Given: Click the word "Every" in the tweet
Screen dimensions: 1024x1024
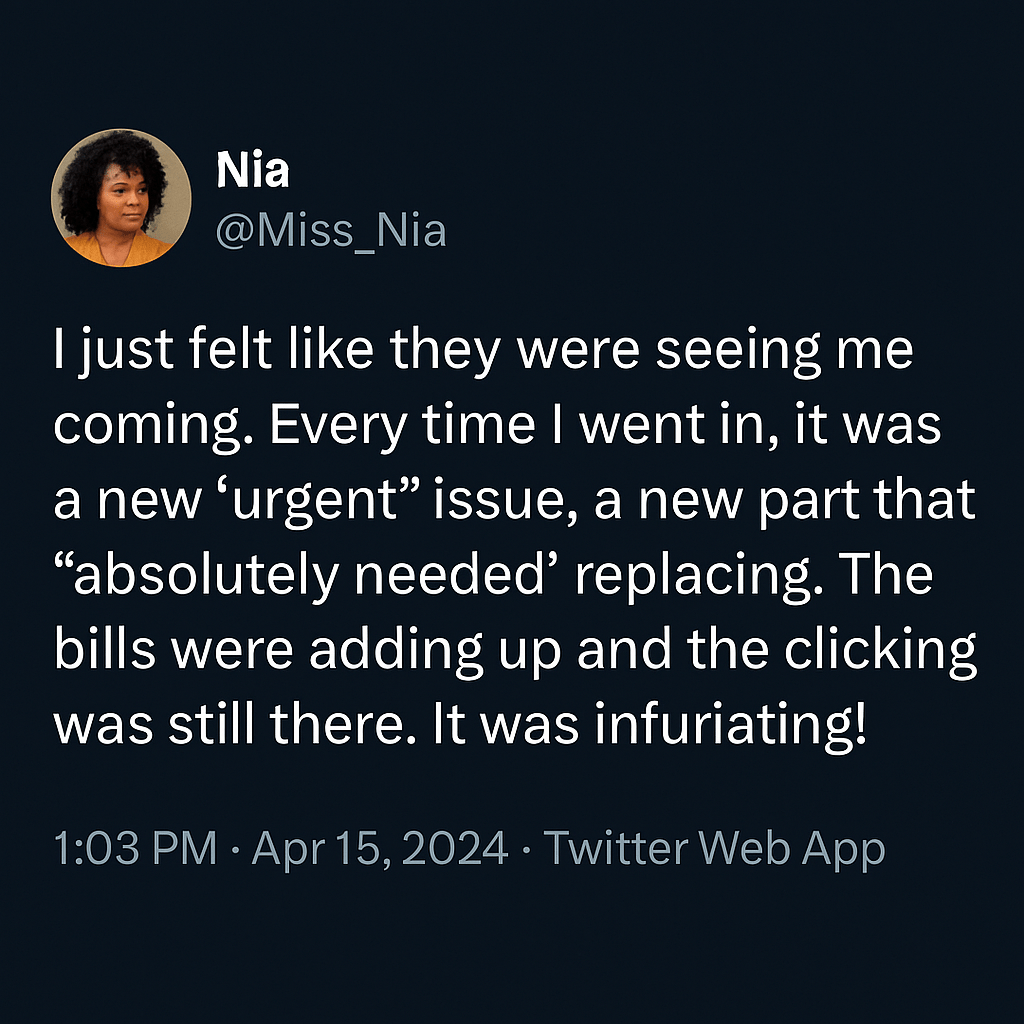Looking at the screenshot, I should click(329, 426).
